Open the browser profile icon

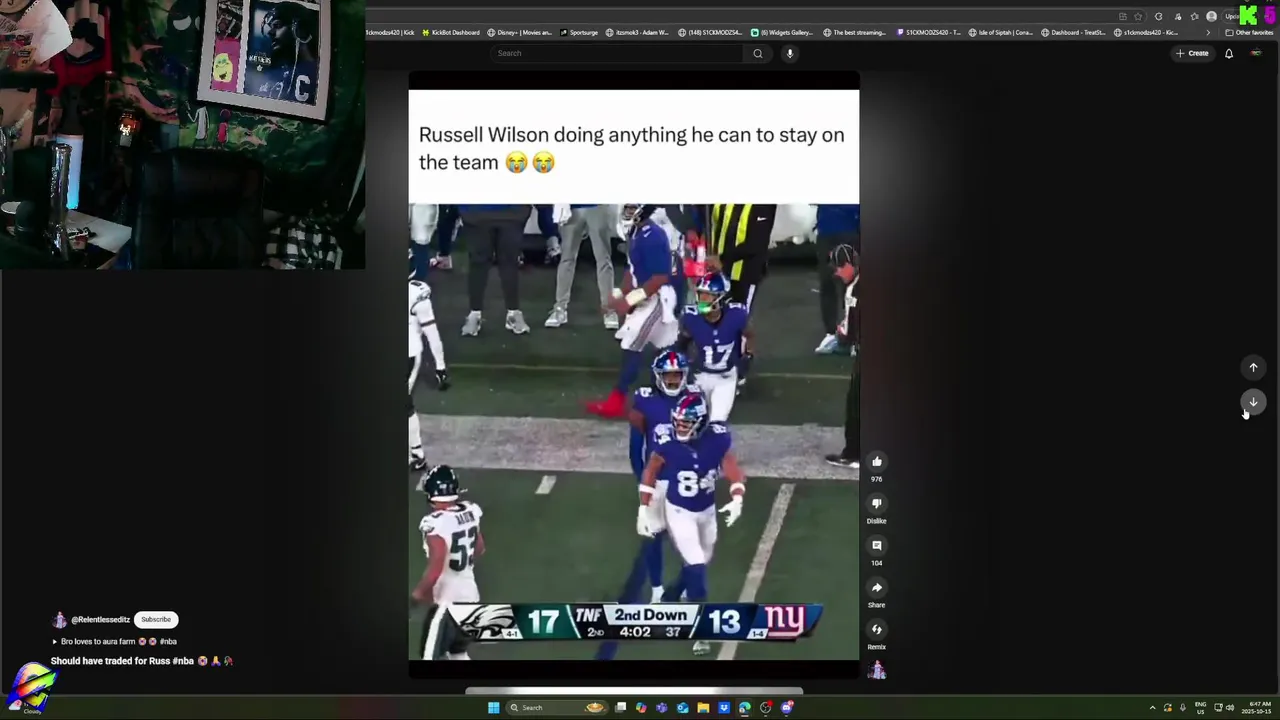click(1211, 16)
